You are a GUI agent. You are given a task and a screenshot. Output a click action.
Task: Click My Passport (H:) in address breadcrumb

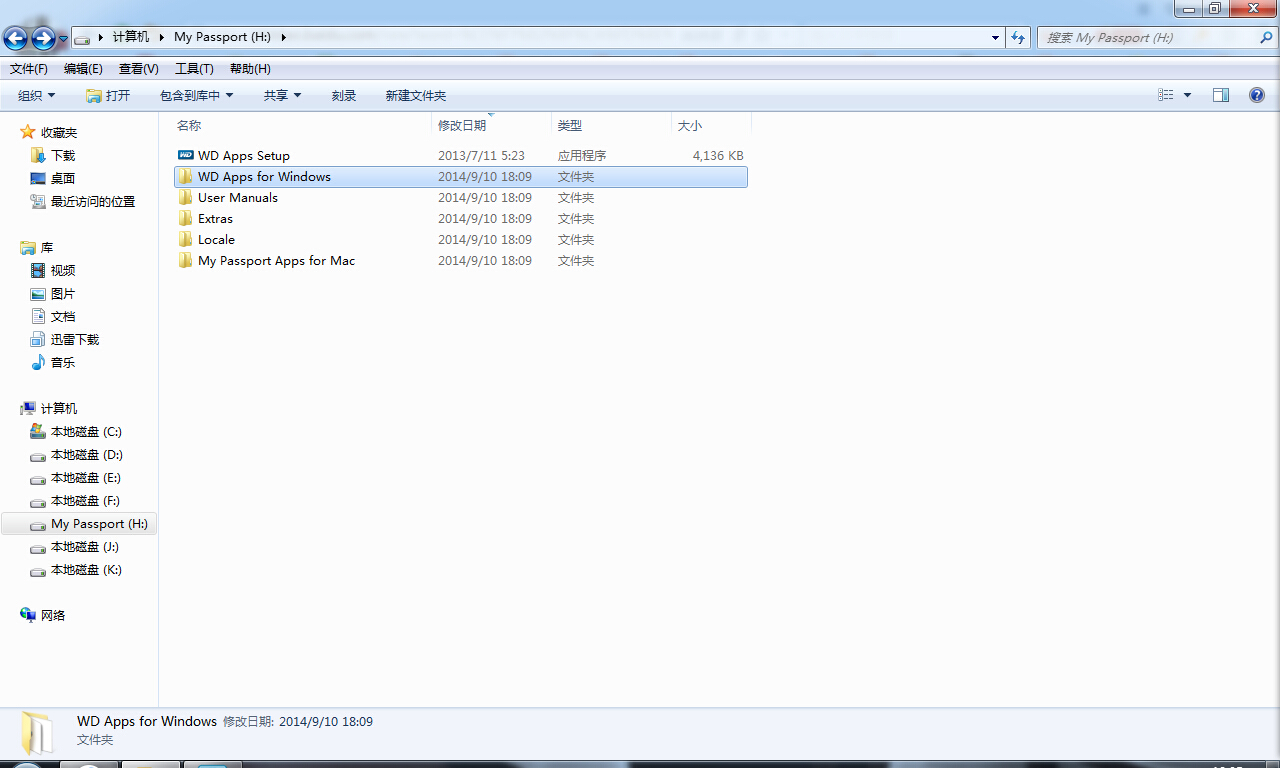click(x=222, y=37)
